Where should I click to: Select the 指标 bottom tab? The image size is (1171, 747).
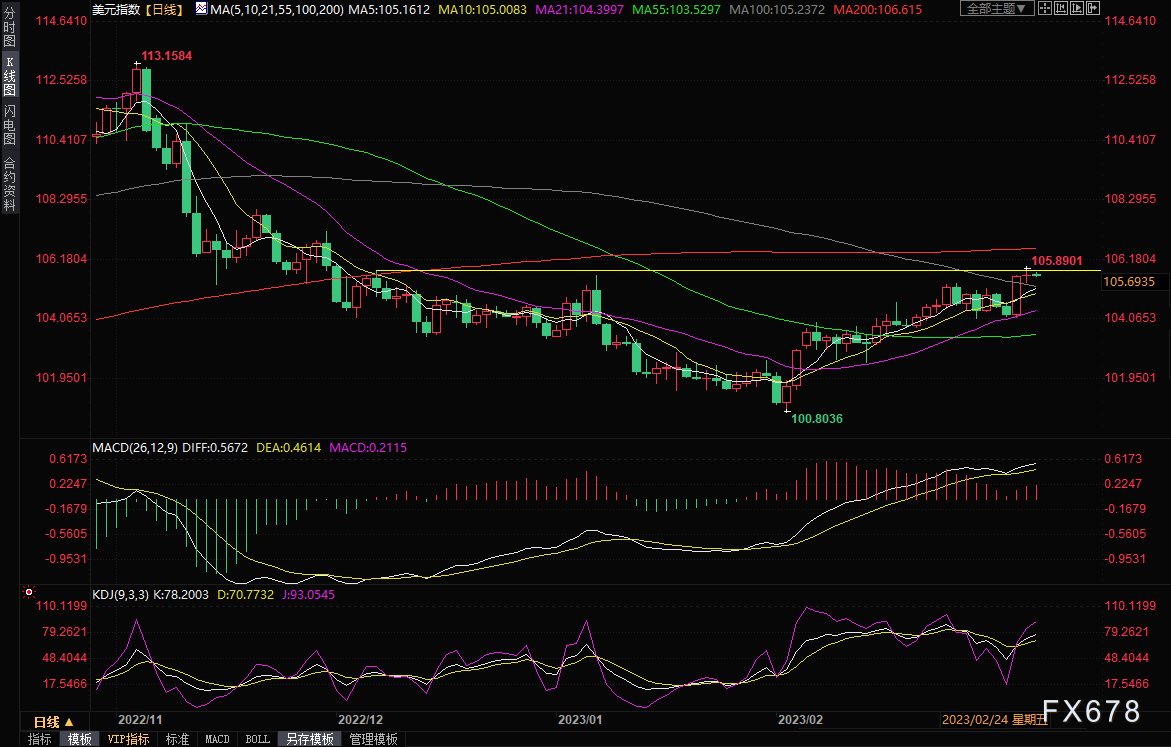tap(40, 739)
